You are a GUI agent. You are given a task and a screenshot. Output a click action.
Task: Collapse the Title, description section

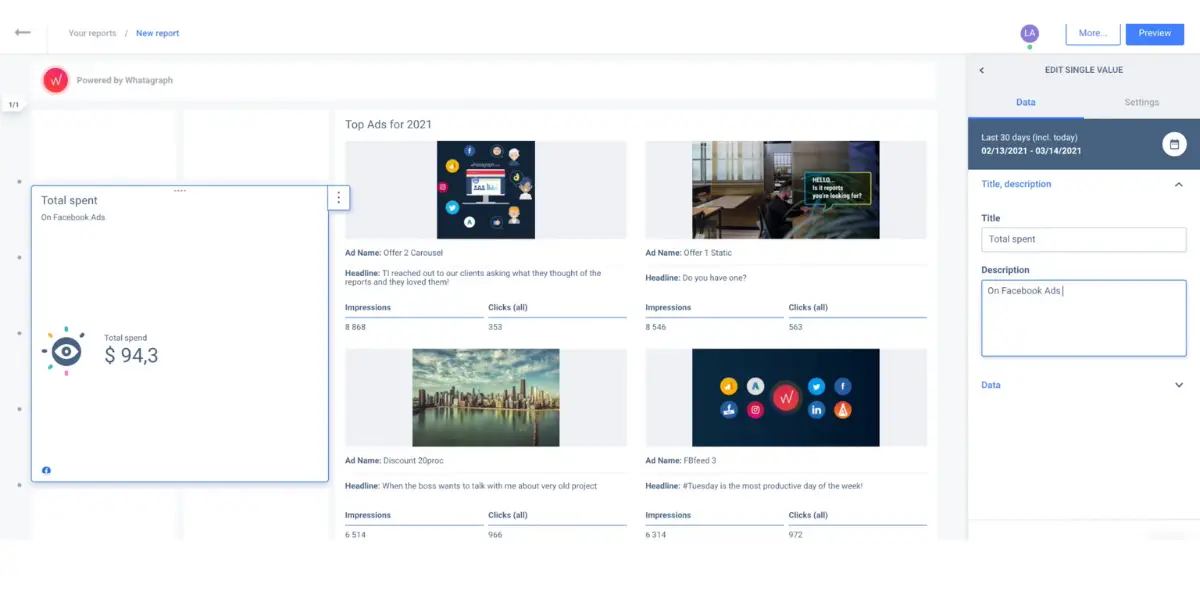pos(1179,184)
